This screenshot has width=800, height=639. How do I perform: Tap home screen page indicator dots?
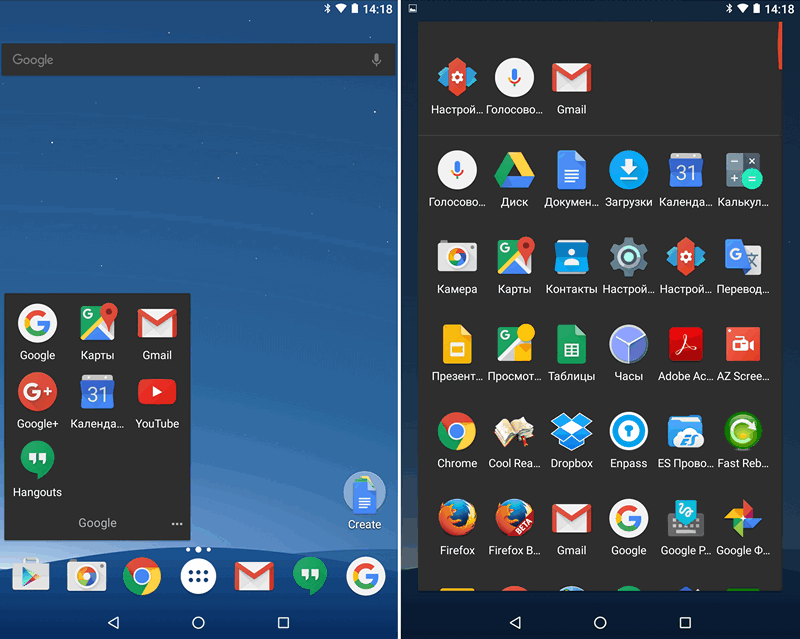(x=198, y=550)
